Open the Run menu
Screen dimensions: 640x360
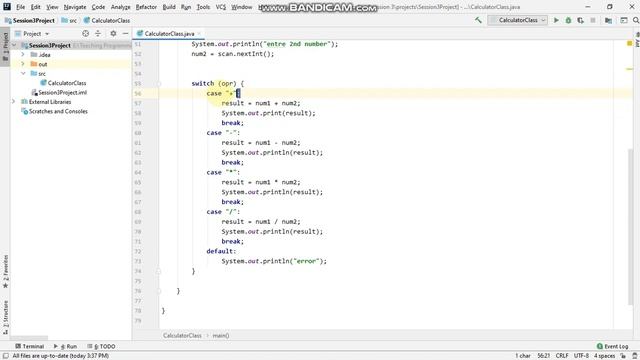click(x=186, y=7)
